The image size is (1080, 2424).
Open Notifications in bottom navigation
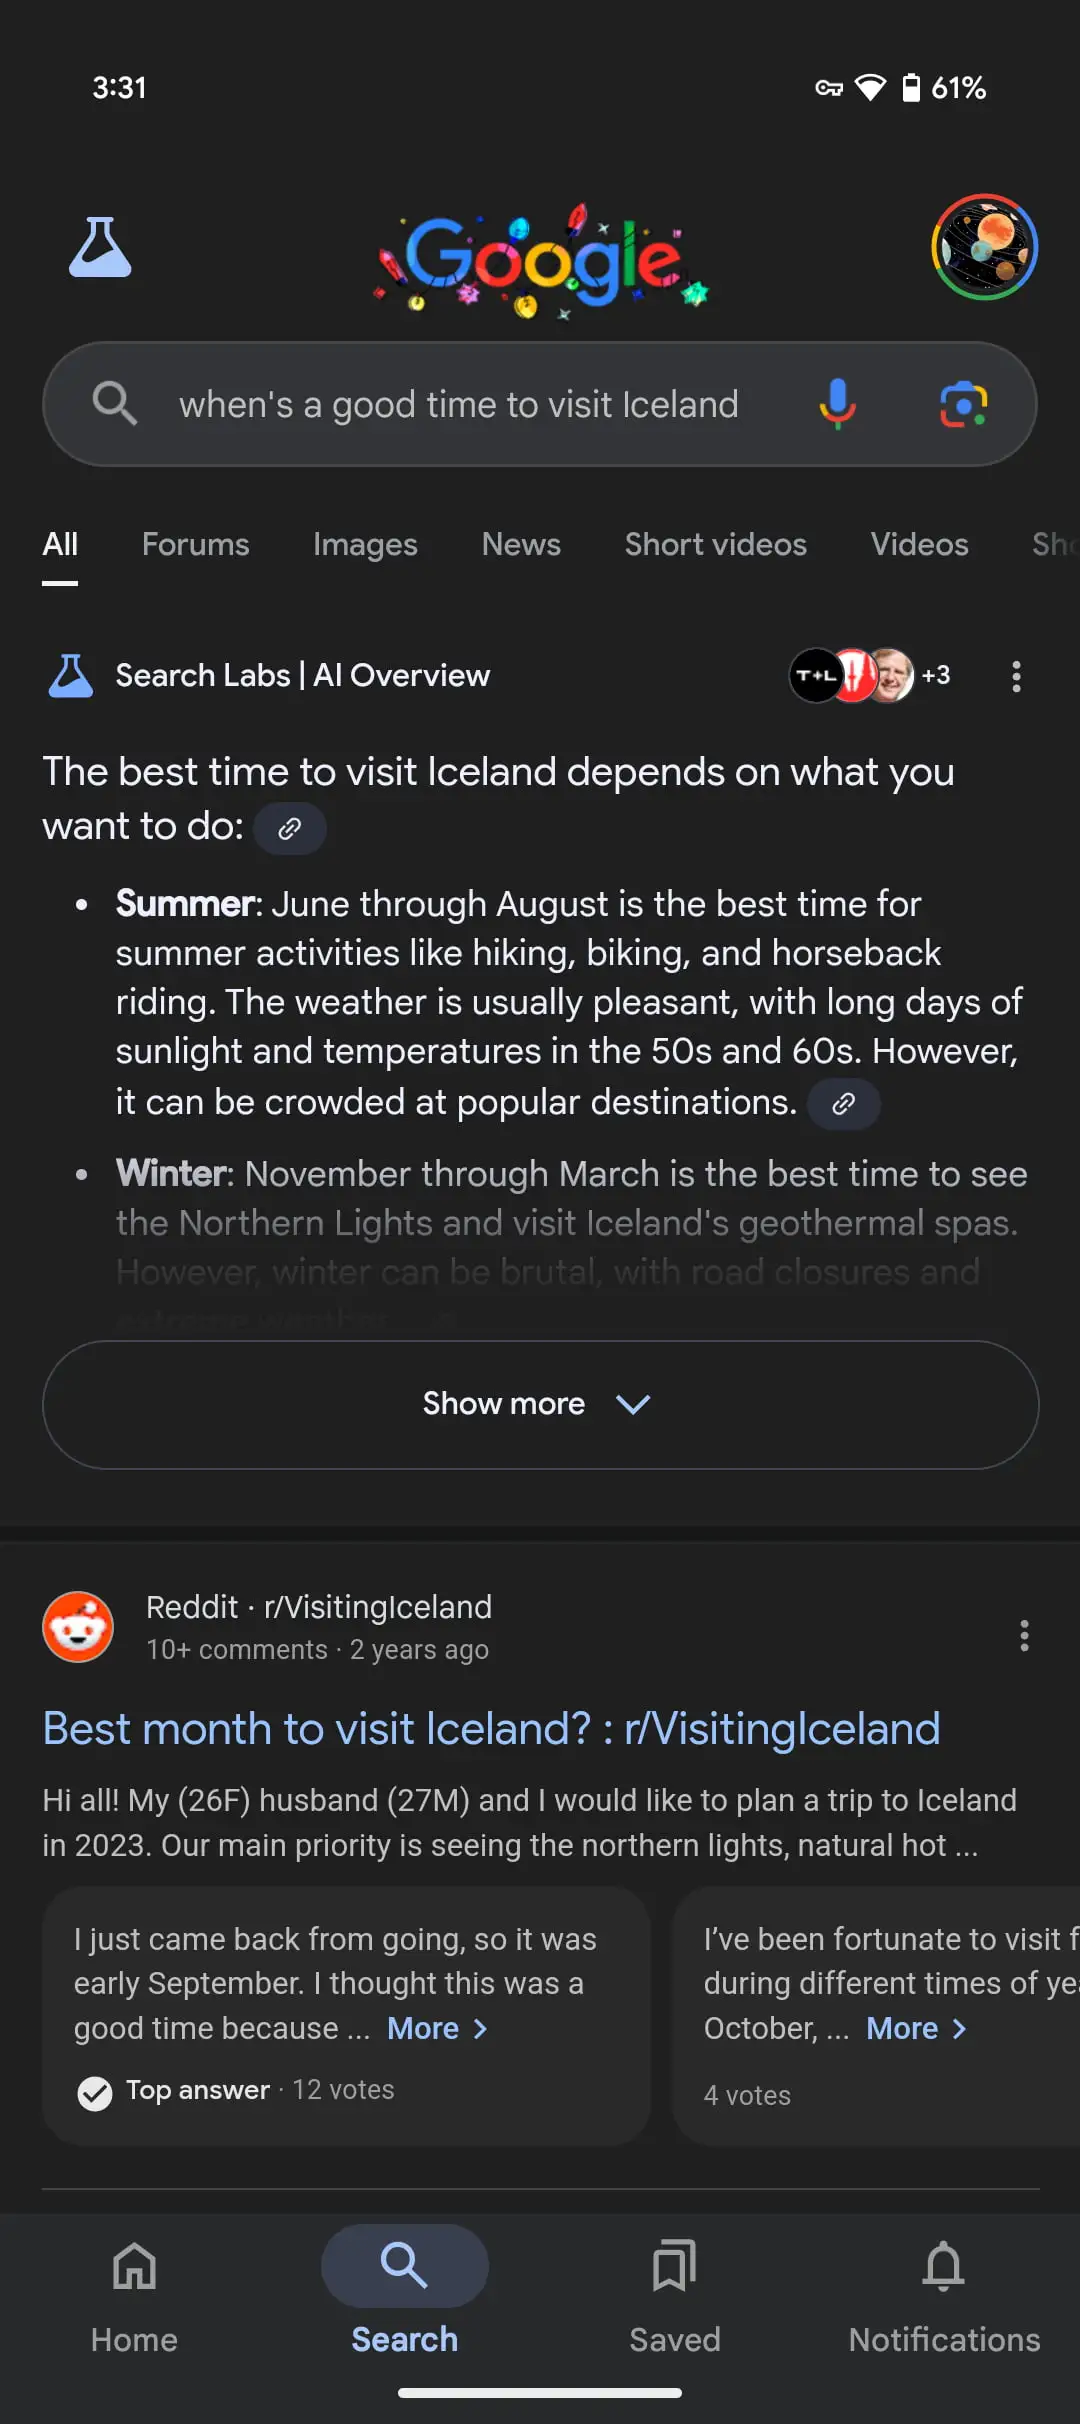click(x=944, y=2290)
